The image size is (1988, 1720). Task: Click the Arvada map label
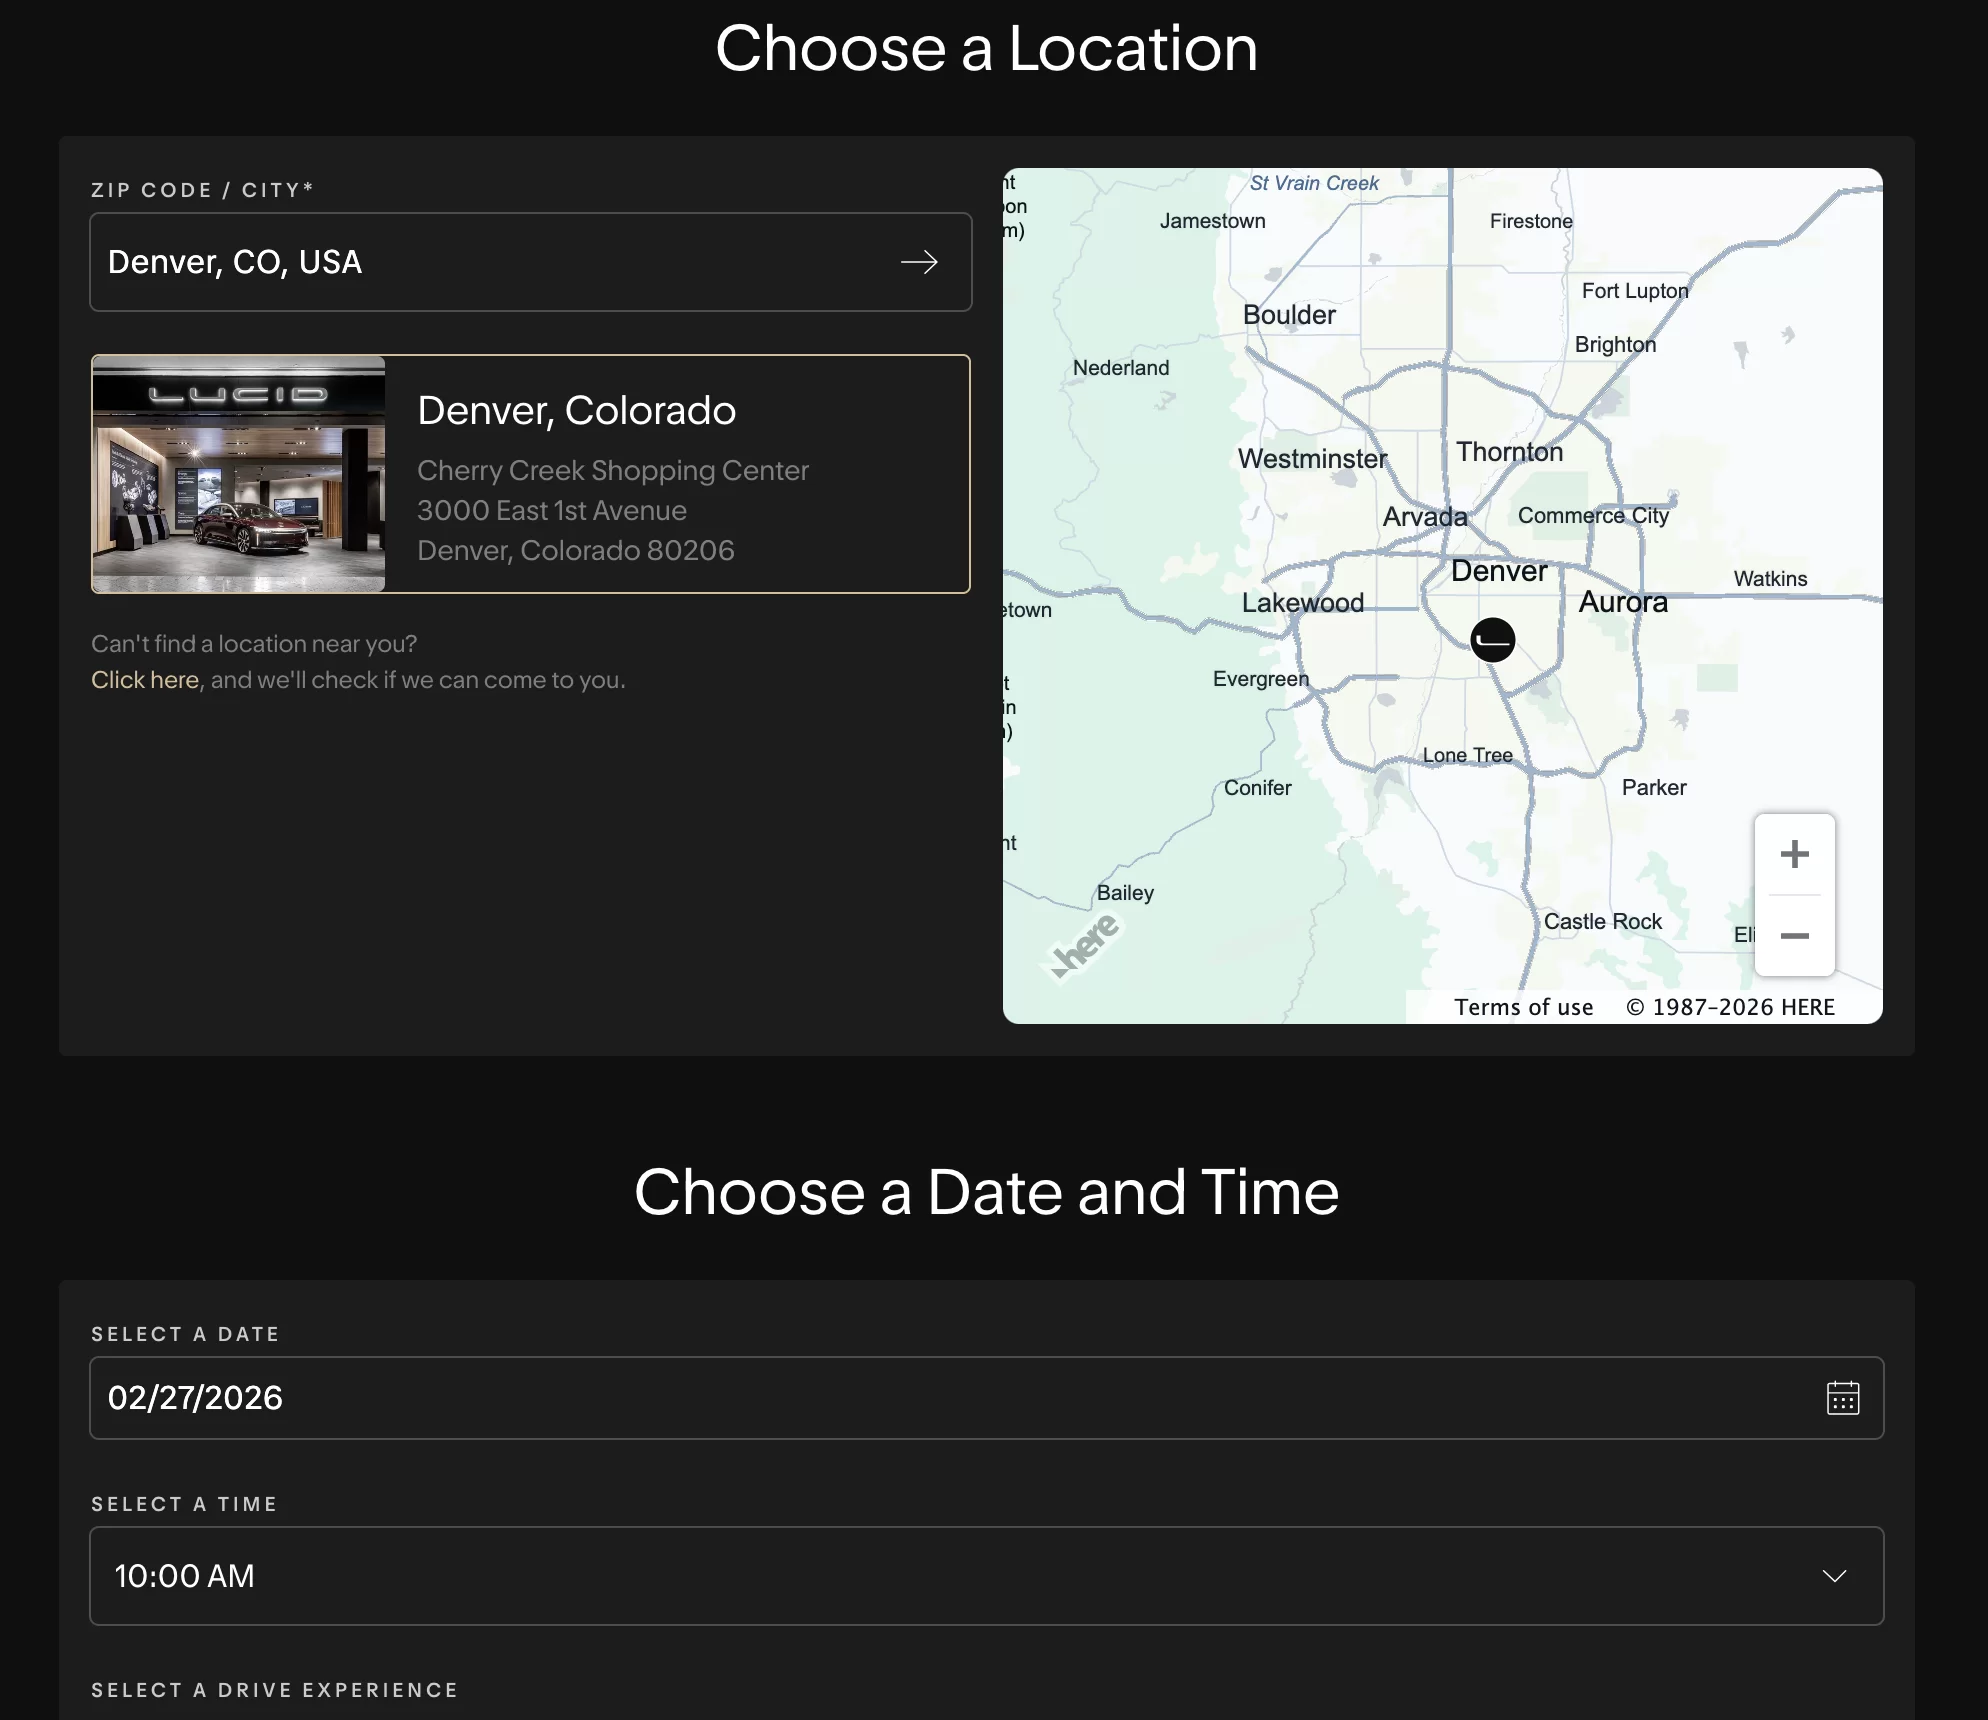pos(1425,517)
